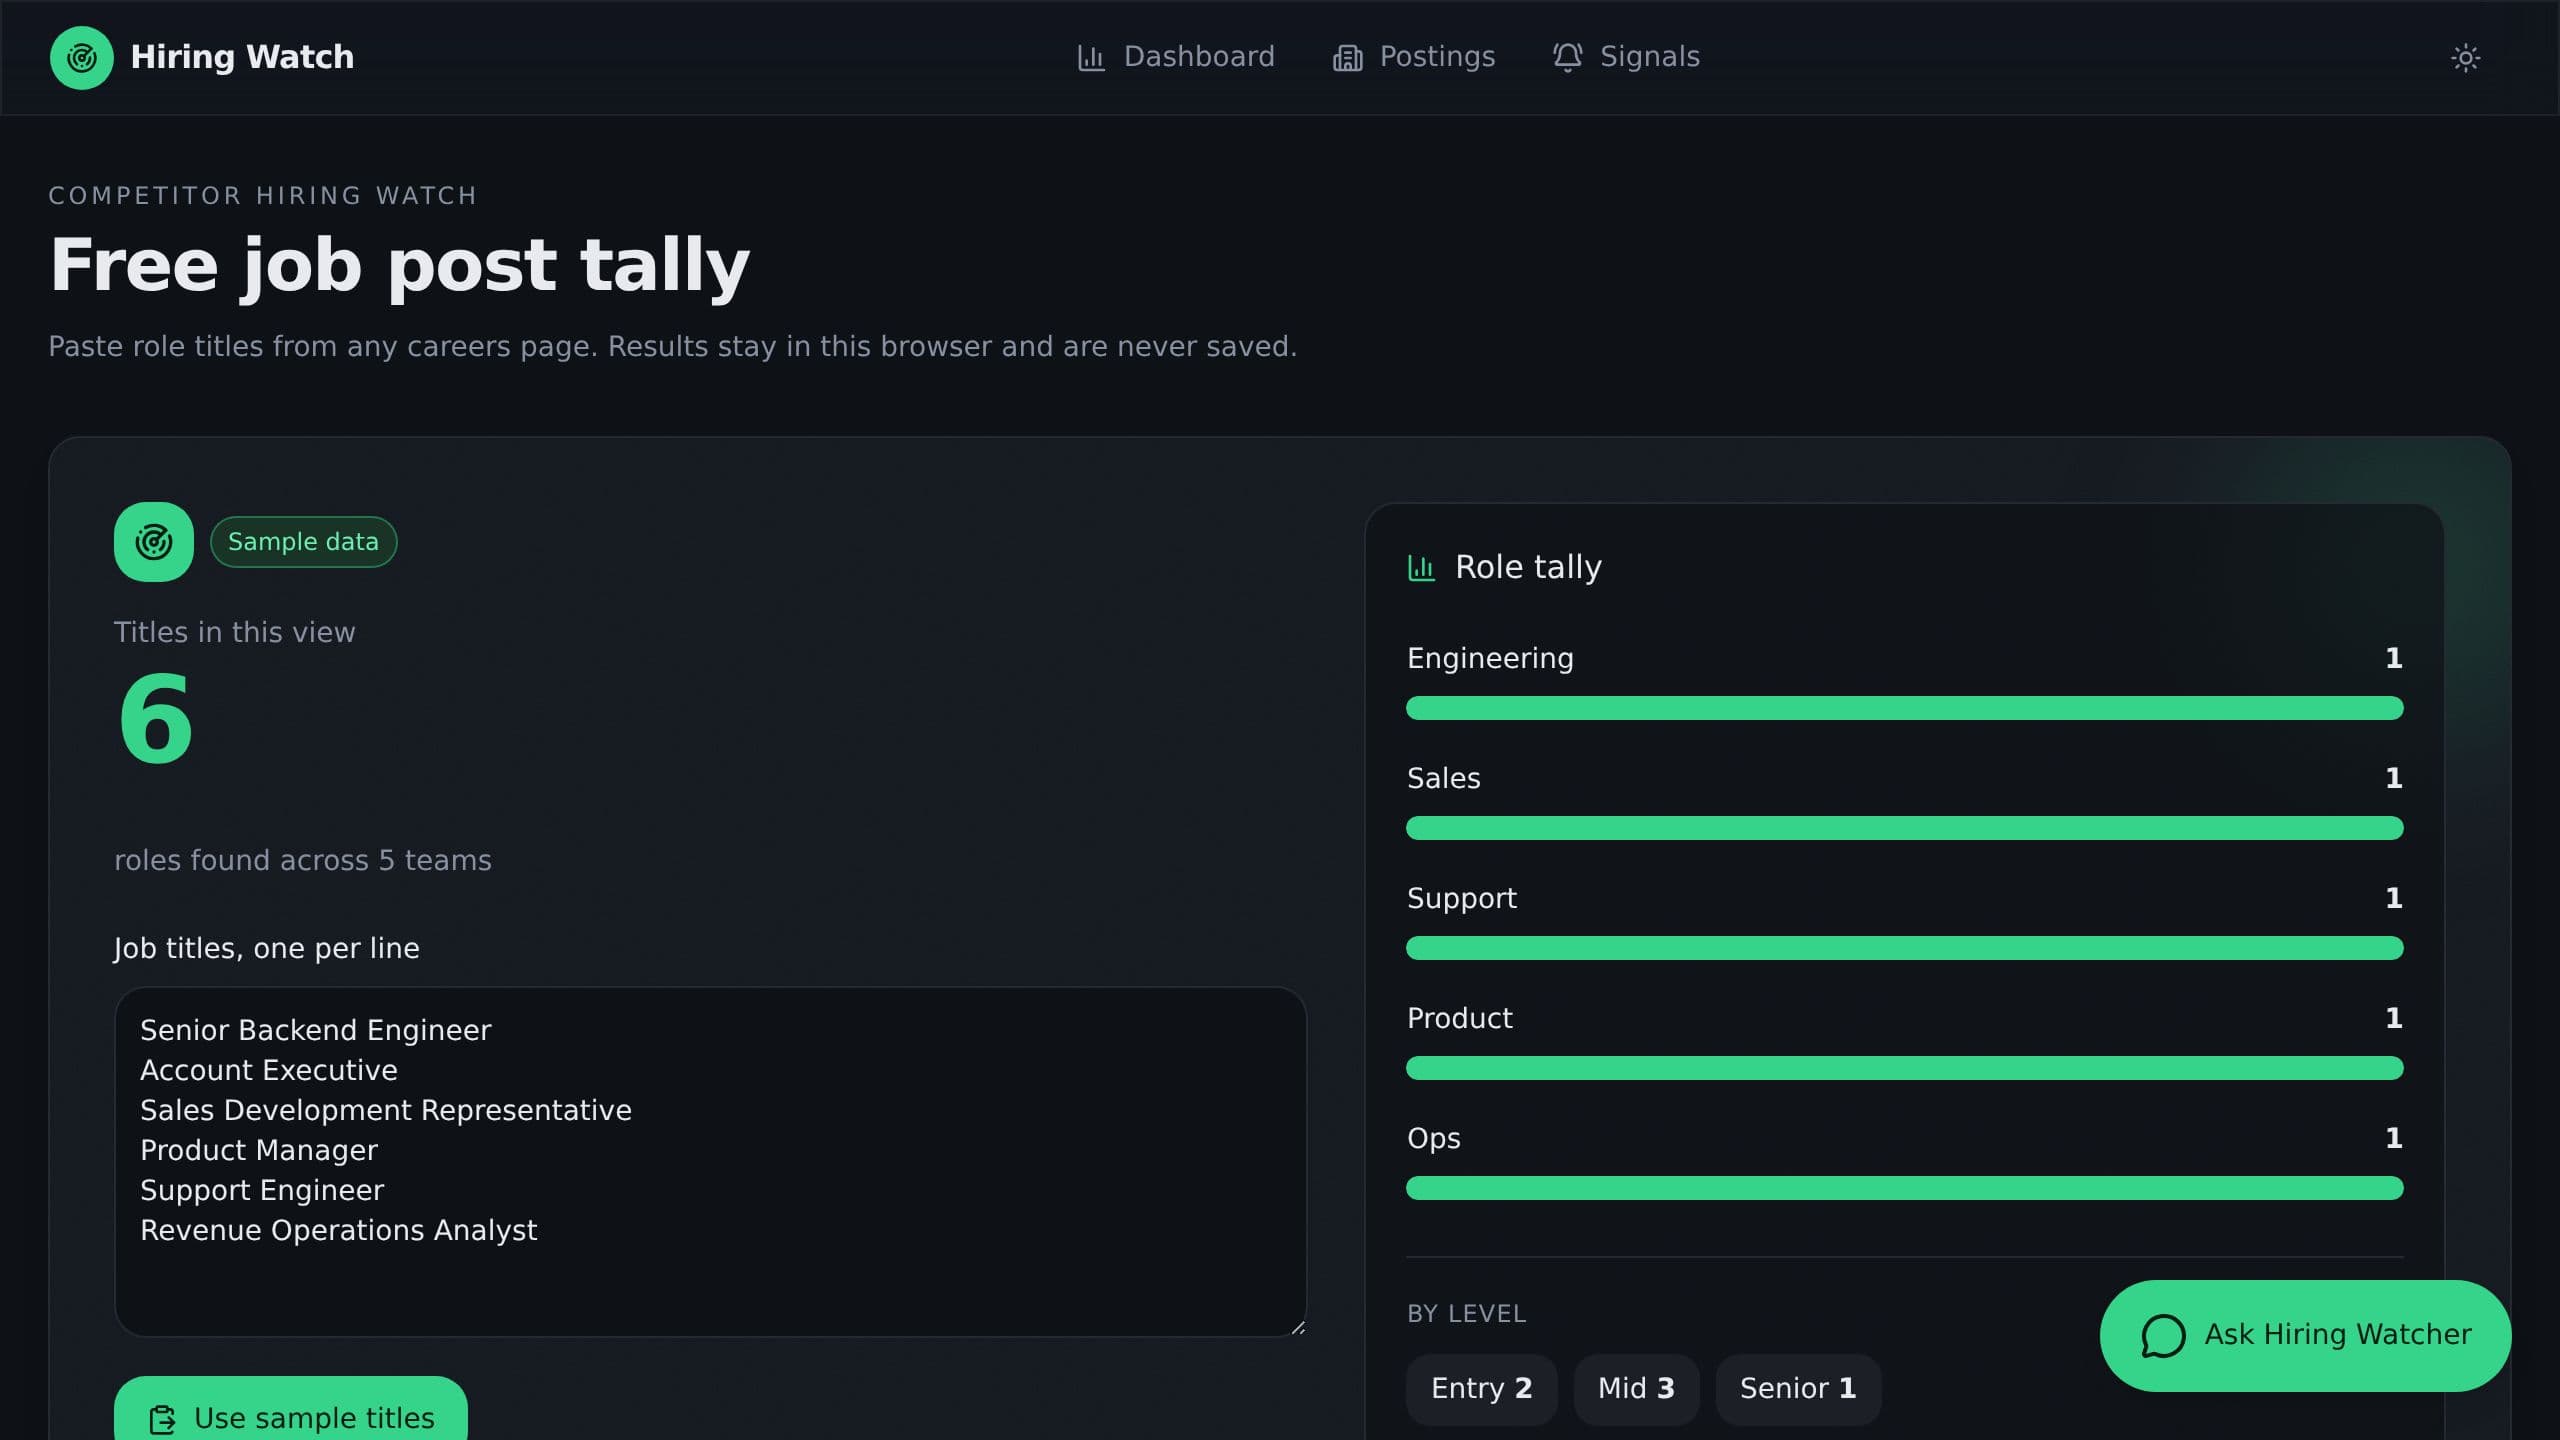The width and height of the screenshot is (2560, 1440).
Task: Select the Mid 3 level chip
Action: point(1636,1389)
